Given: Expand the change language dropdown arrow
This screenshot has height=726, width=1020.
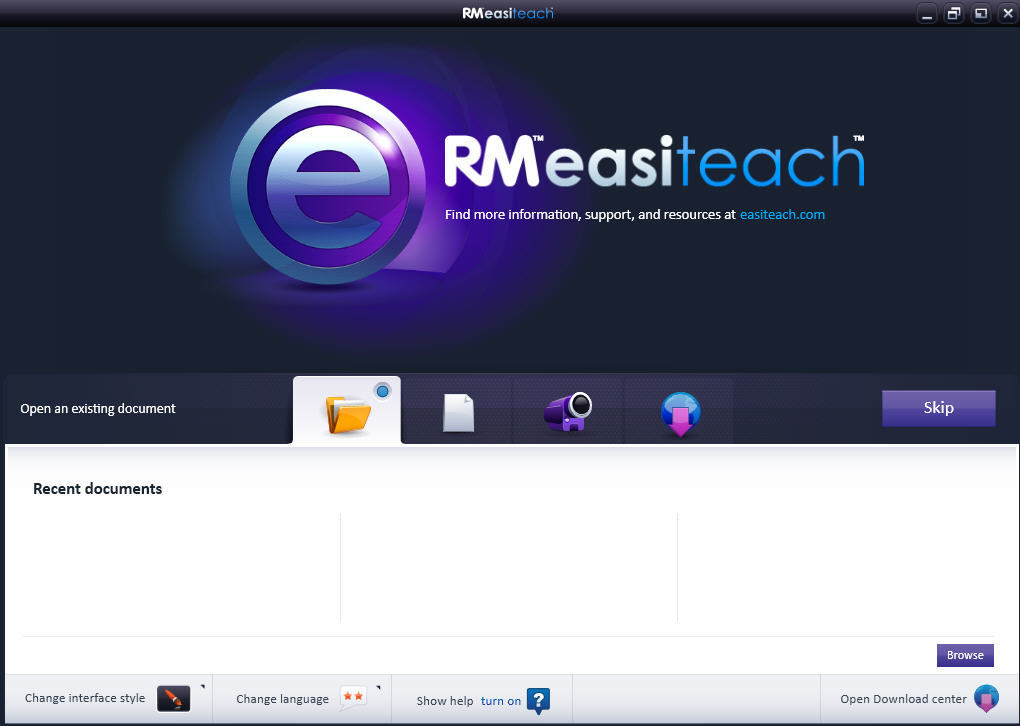Looking at the screenshot, I should pos(378,687).
